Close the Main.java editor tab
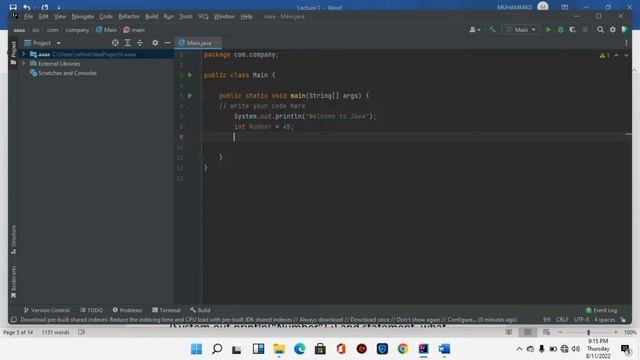The width and height of the screenshot is (640, 360). tap(217, 43)
